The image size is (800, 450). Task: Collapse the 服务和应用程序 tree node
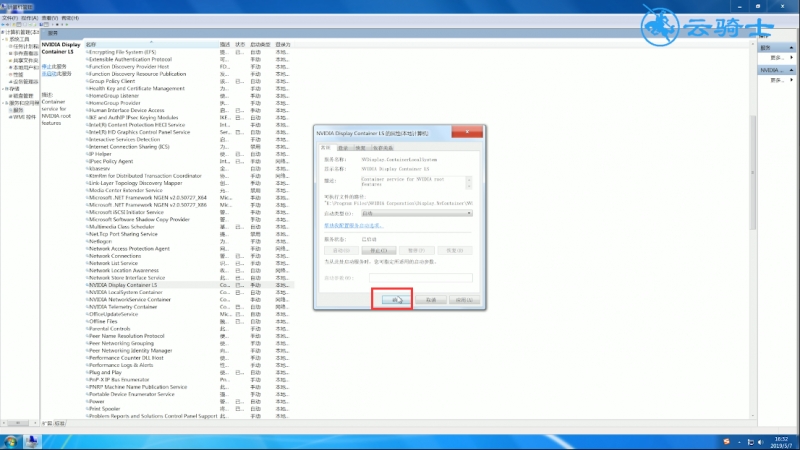pyautogui.click(x=3, y=103)
